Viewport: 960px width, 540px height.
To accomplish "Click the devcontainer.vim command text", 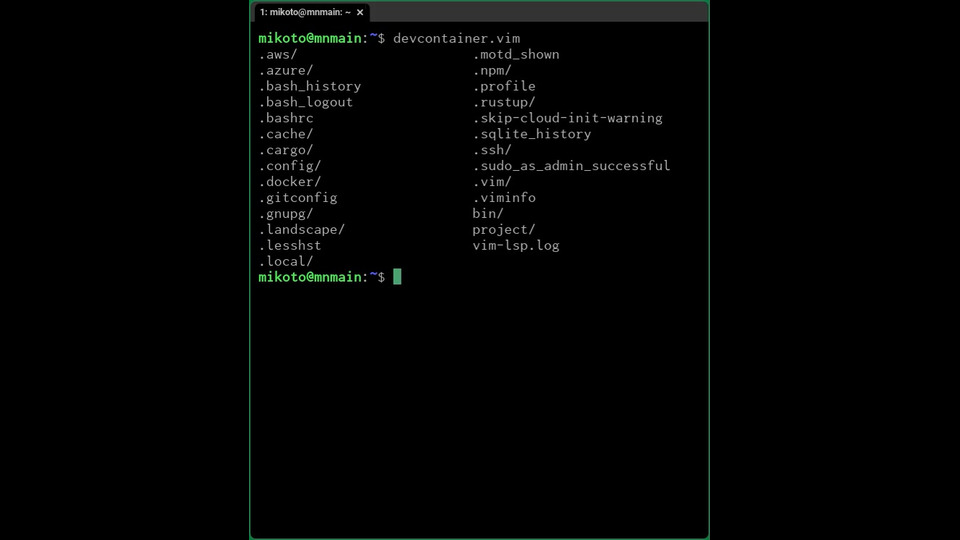I will tap(457, 39).
